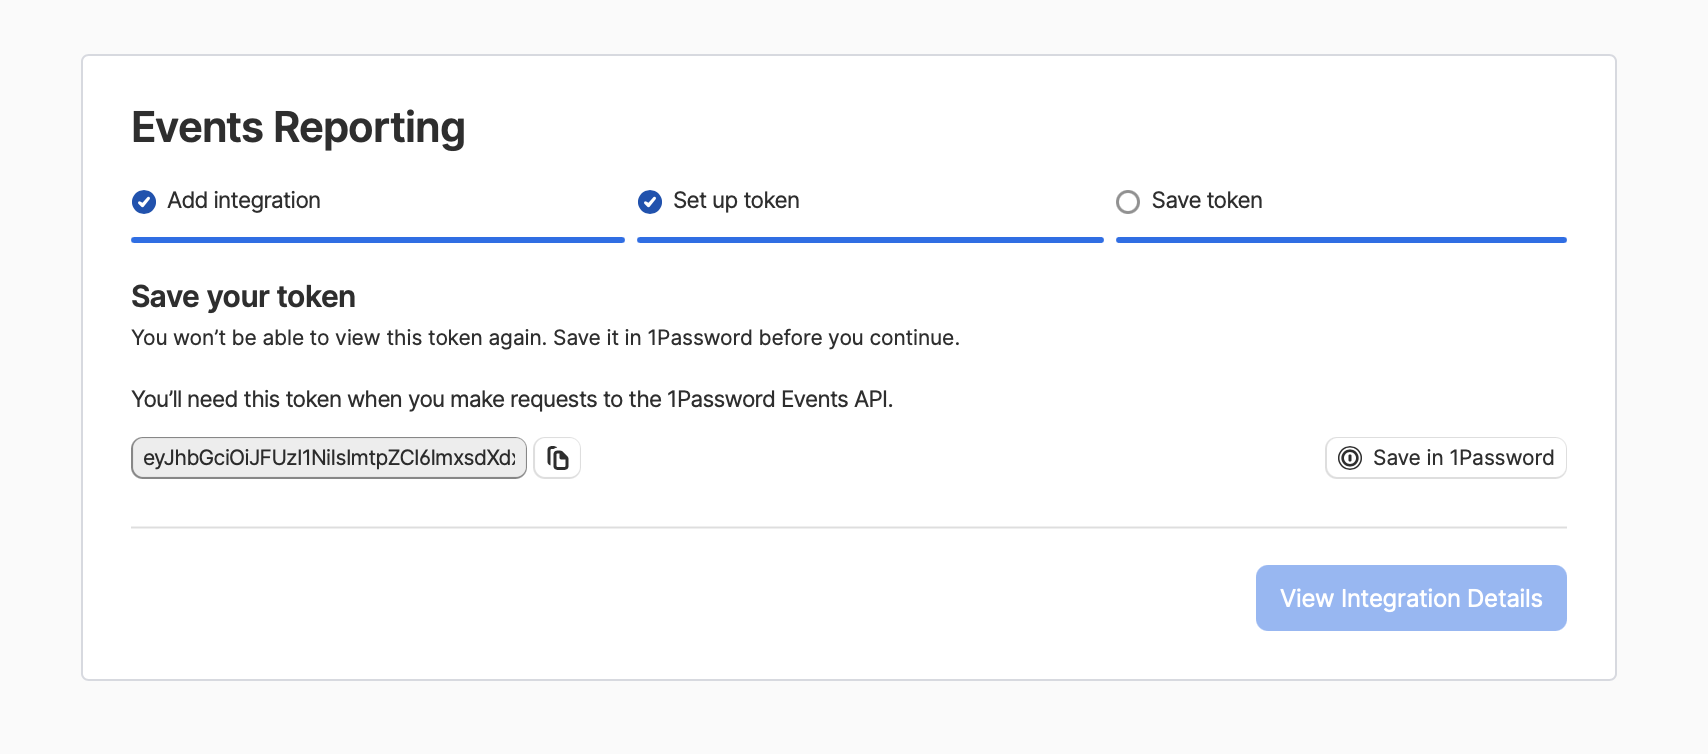Click the Add integration checkmark icon
Image resolution: width=1708 pixels, height=754 pixels.
144,202
